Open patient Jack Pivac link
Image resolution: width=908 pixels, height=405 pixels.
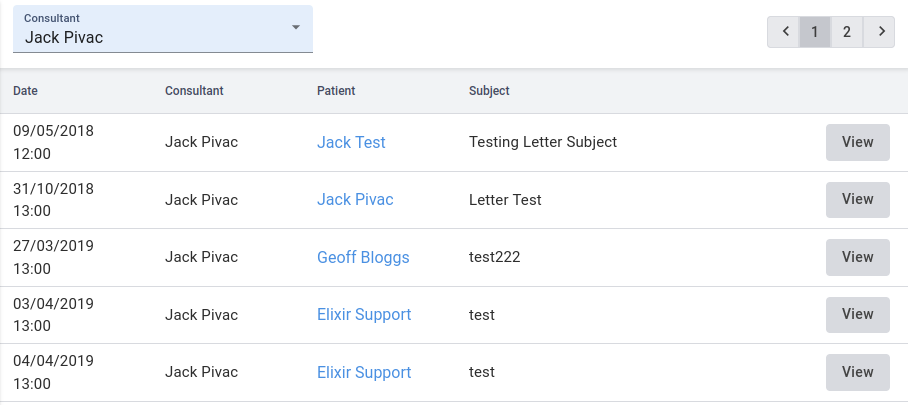[355, 199]
